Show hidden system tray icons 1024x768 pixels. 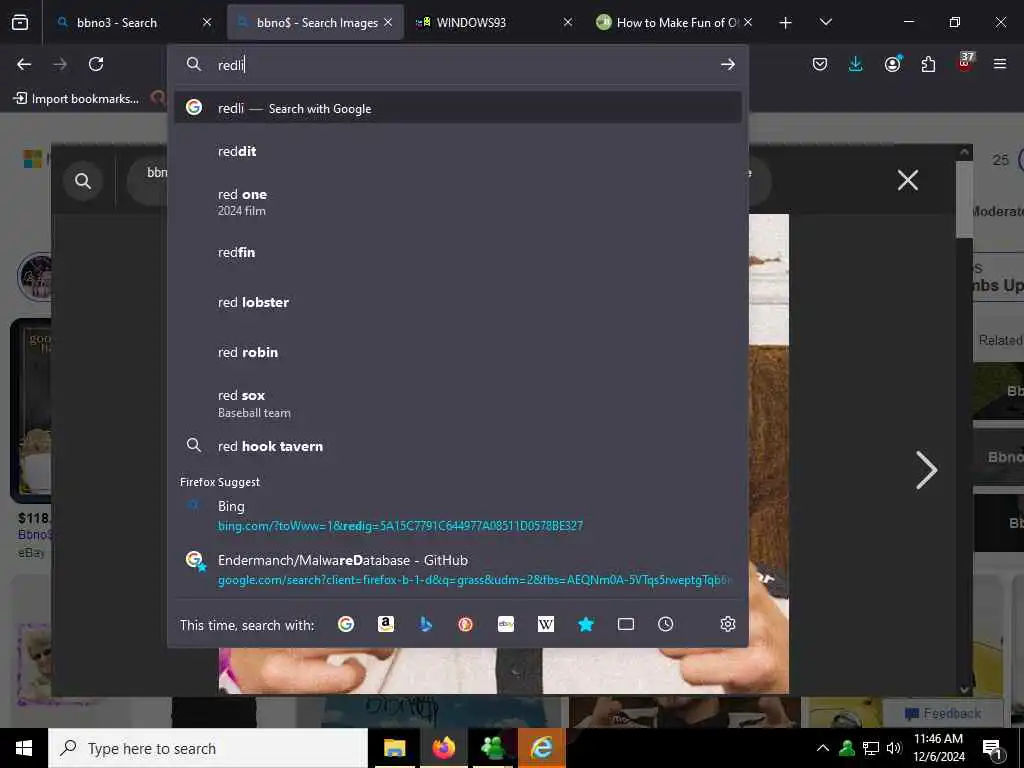coord(823,748)
